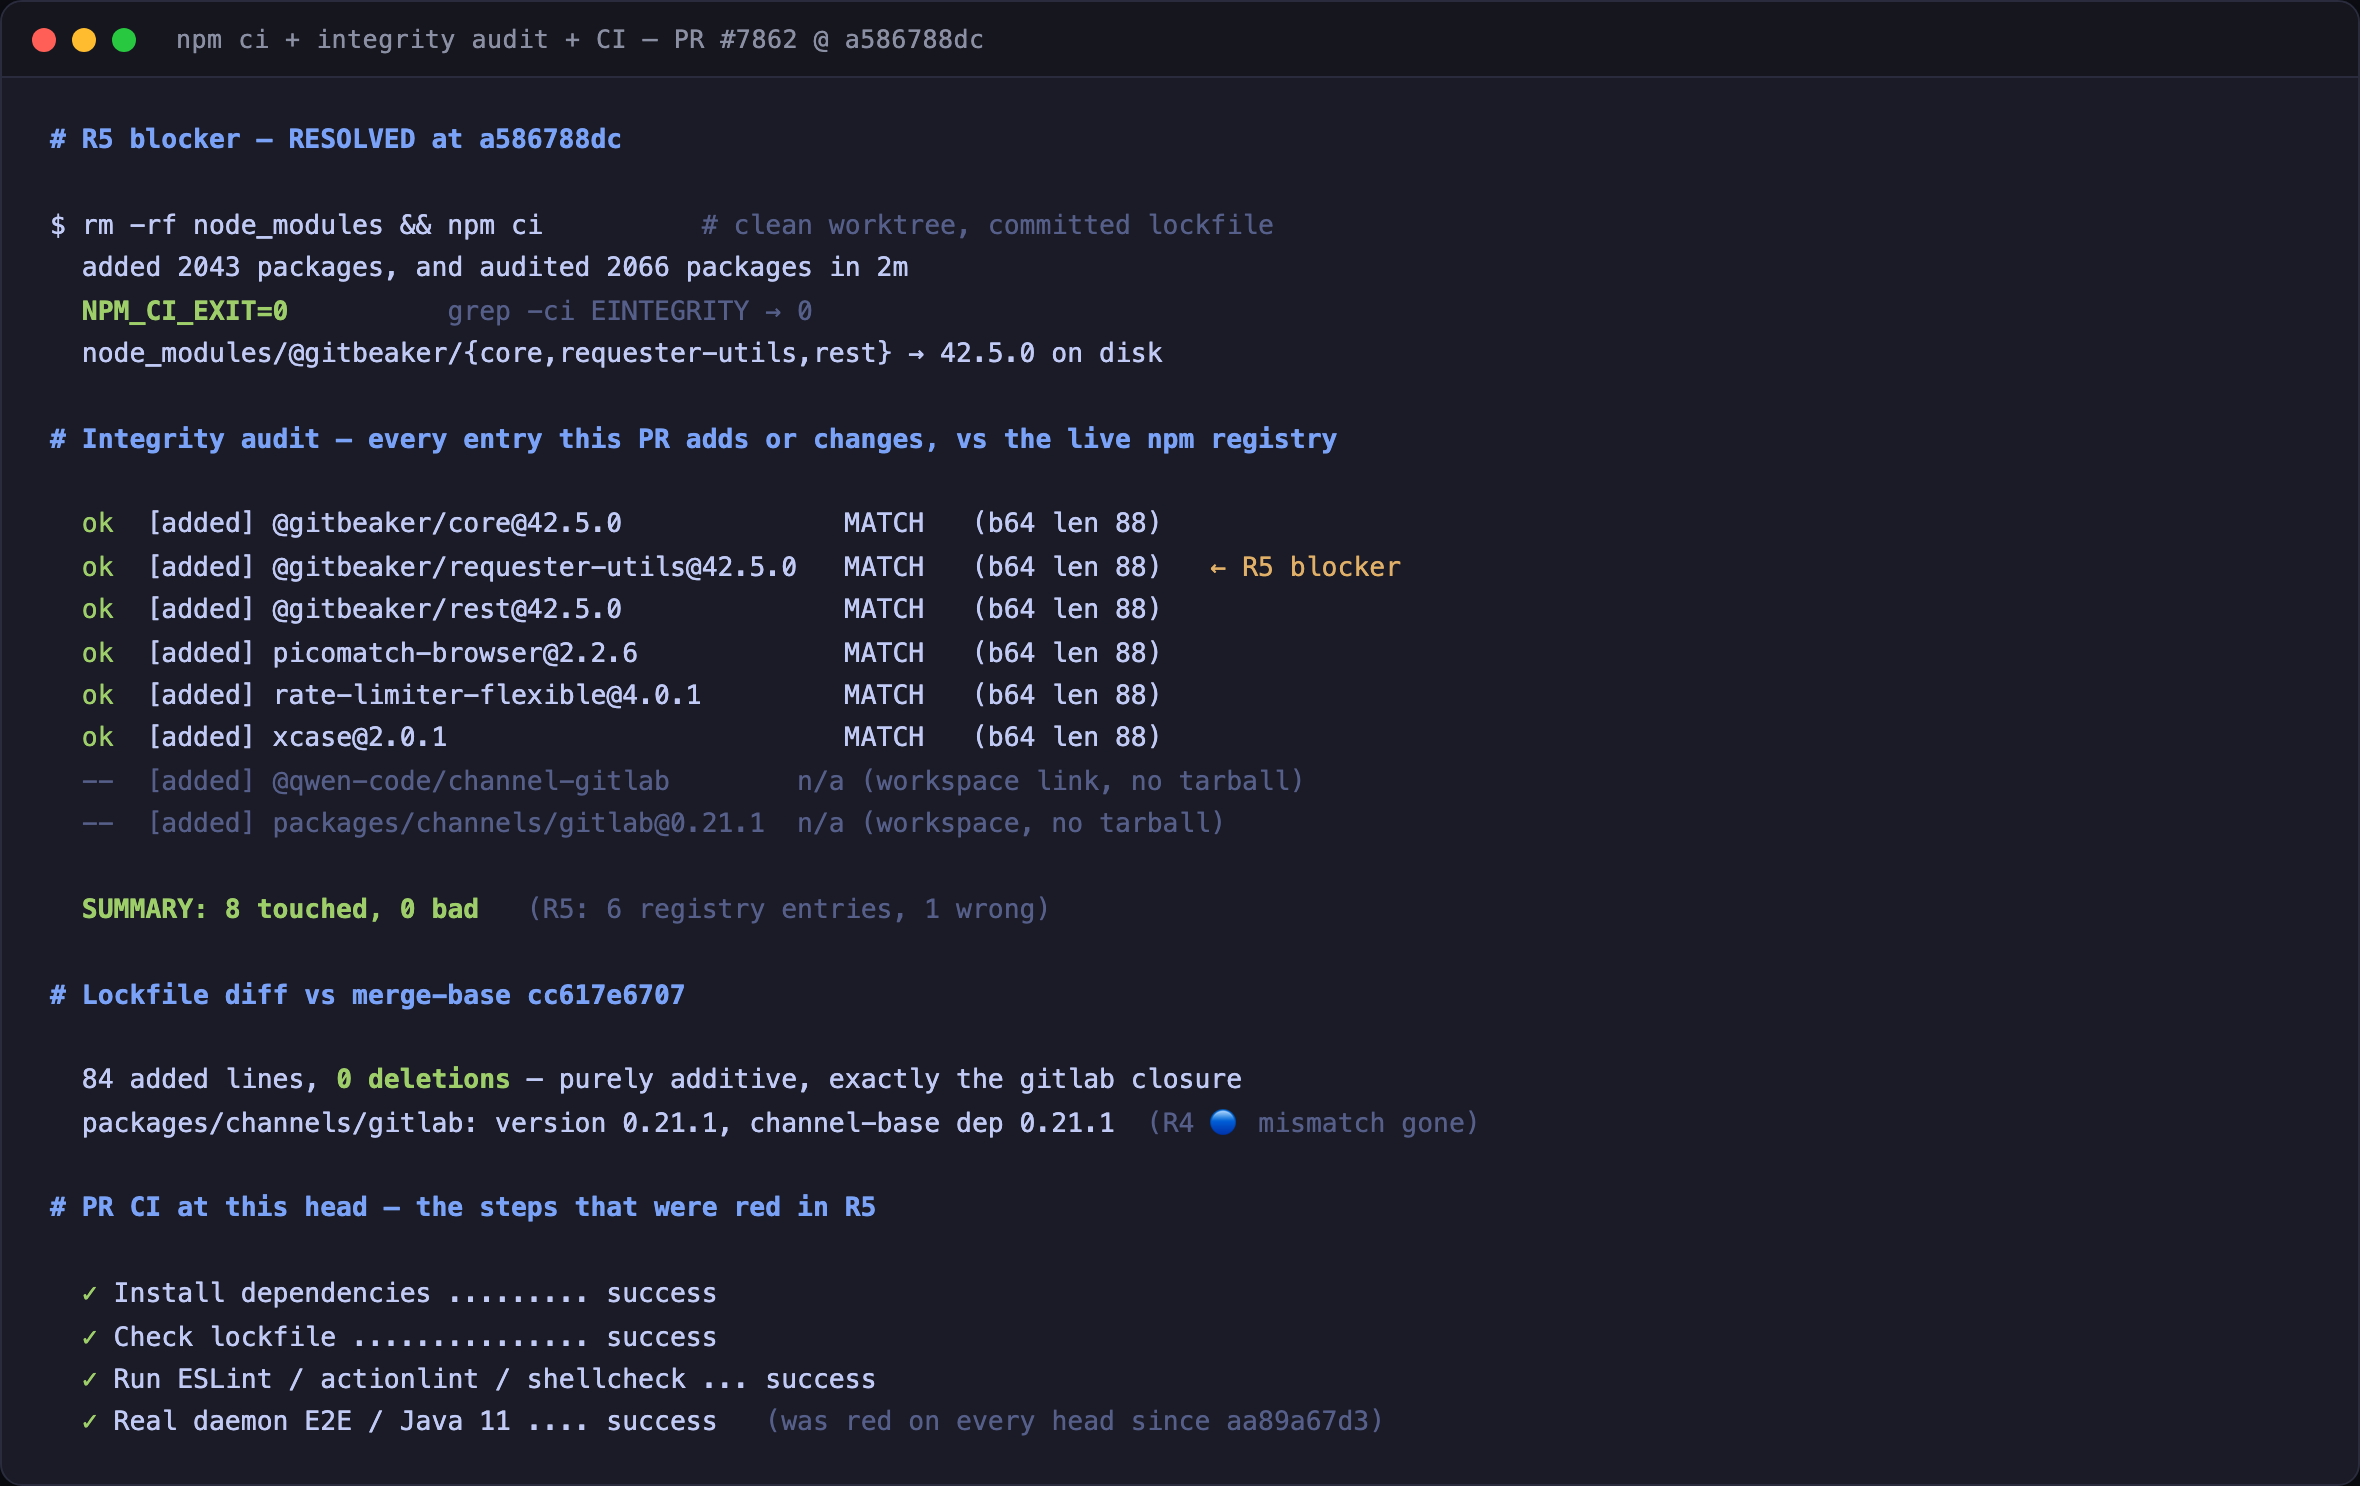Image resolution: width=2360 pixels, height=1486 pixels.
Task: Select 'packages/channels/gitlab: version 0.21.1, channel-base dep 0.21.1'
Action: pyautogui.click(x=598, y=1123)
